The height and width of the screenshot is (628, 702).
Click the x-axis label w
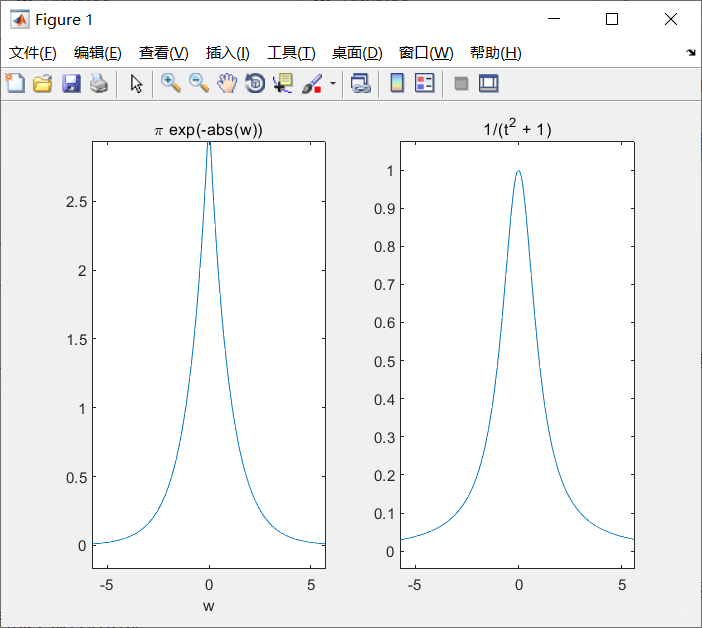coord(209,607)
